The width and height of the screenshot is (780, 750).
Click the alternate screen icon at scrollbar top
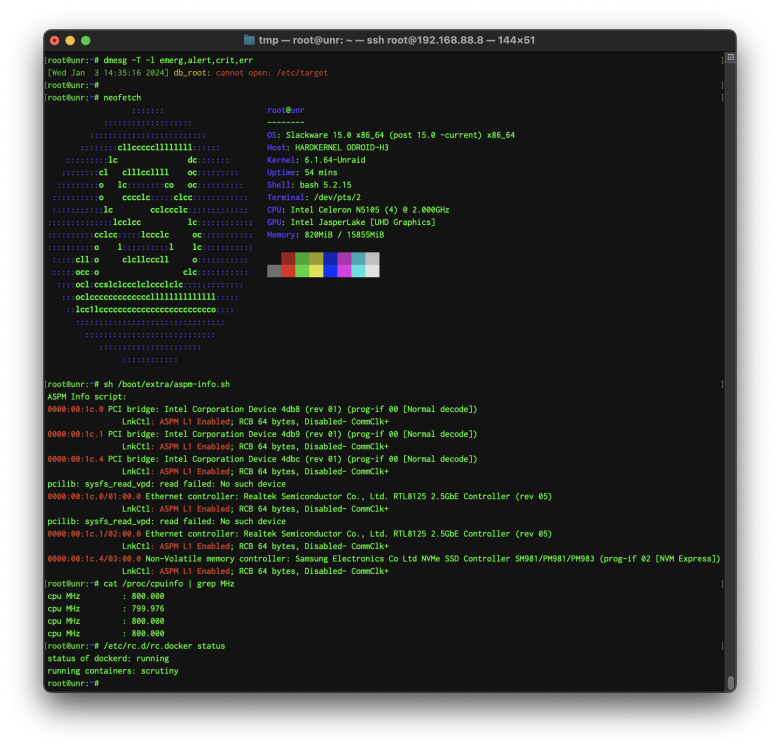click(730, 57)
